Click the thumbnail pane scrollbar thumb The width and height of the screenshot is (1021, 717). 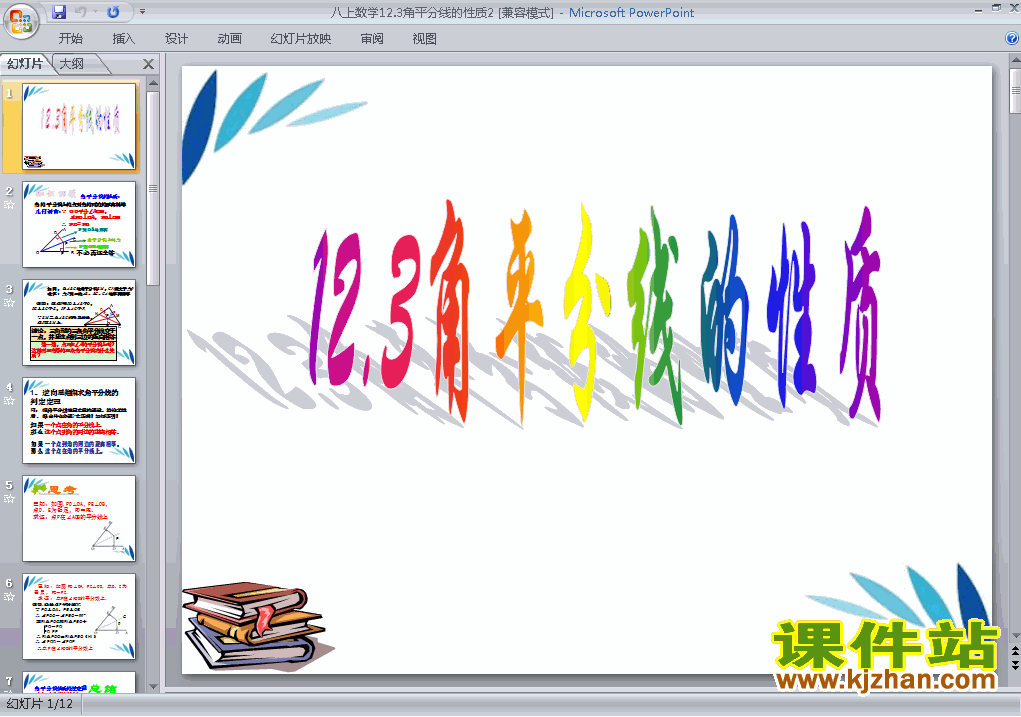click(x=153, y=188)
